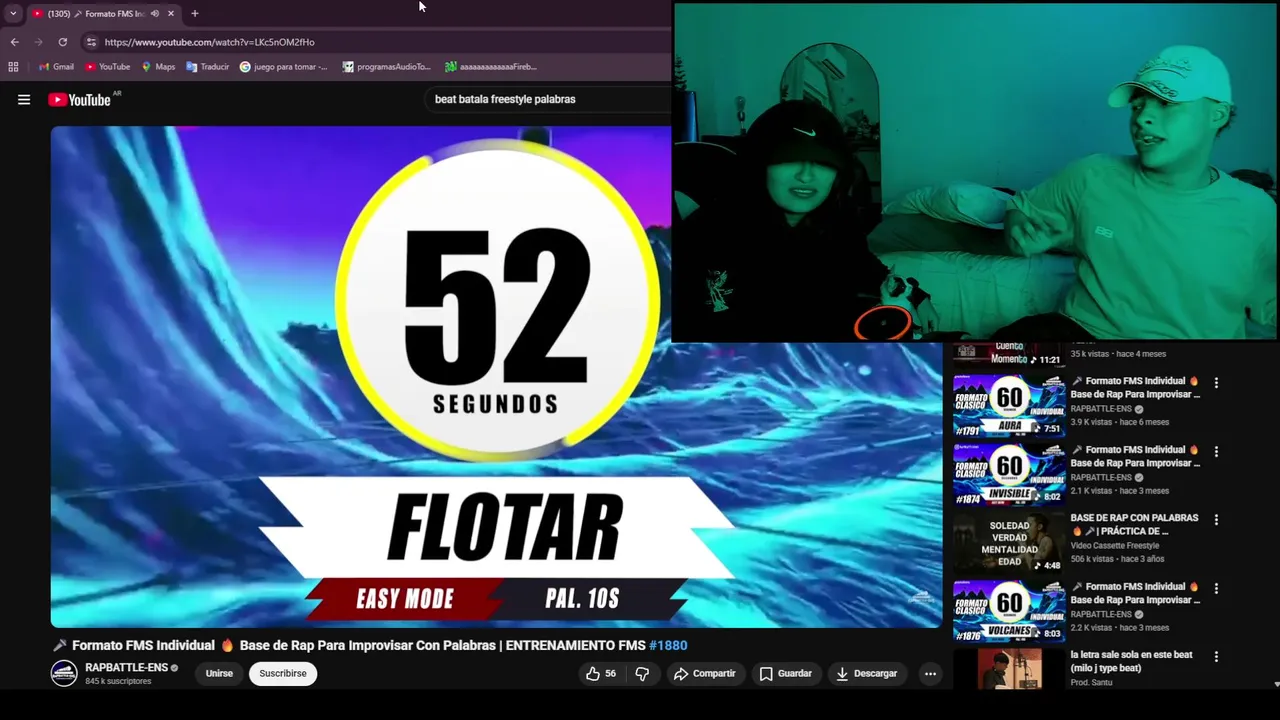Viewport: 1280px width, 720px height.
Task: Open 'la letra sale sola' video thumbnail
Action: [x=1009, y=668]
